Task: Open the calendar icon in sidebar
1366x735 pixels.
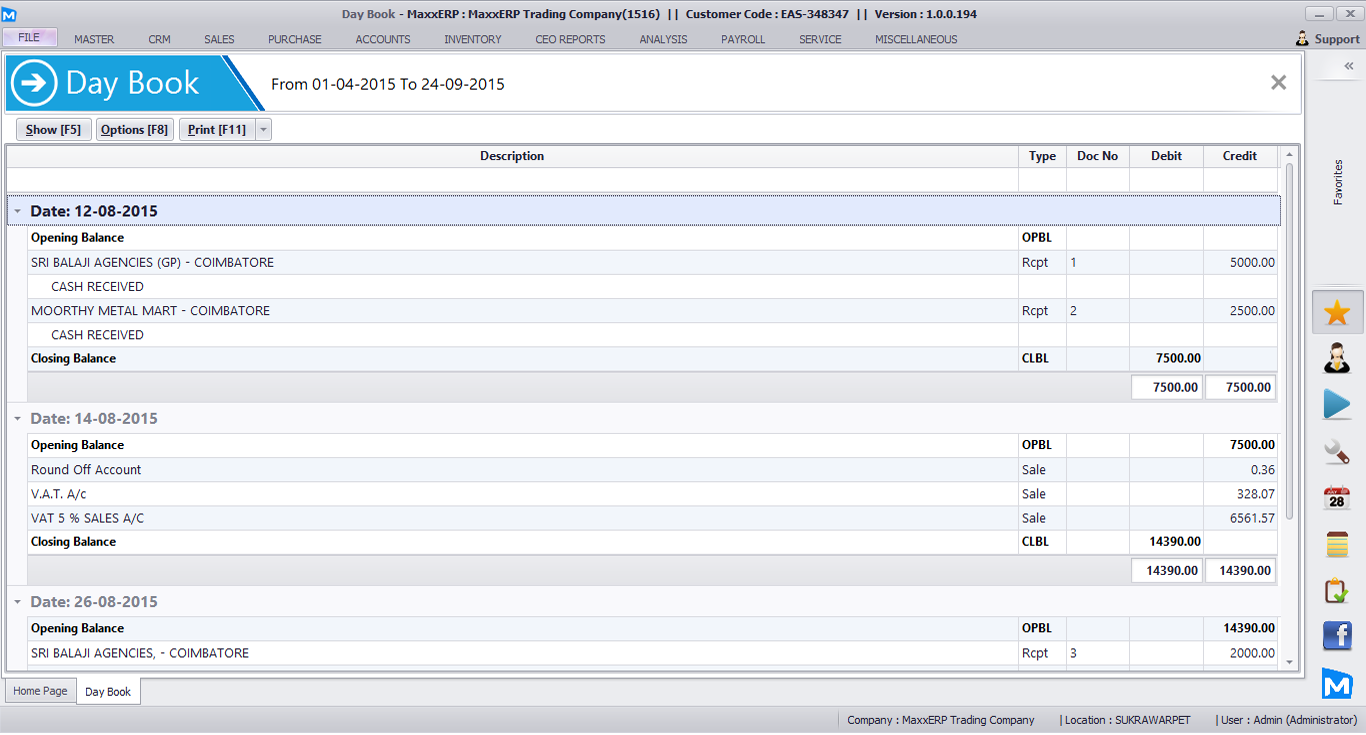Action: pos(1337,498)
